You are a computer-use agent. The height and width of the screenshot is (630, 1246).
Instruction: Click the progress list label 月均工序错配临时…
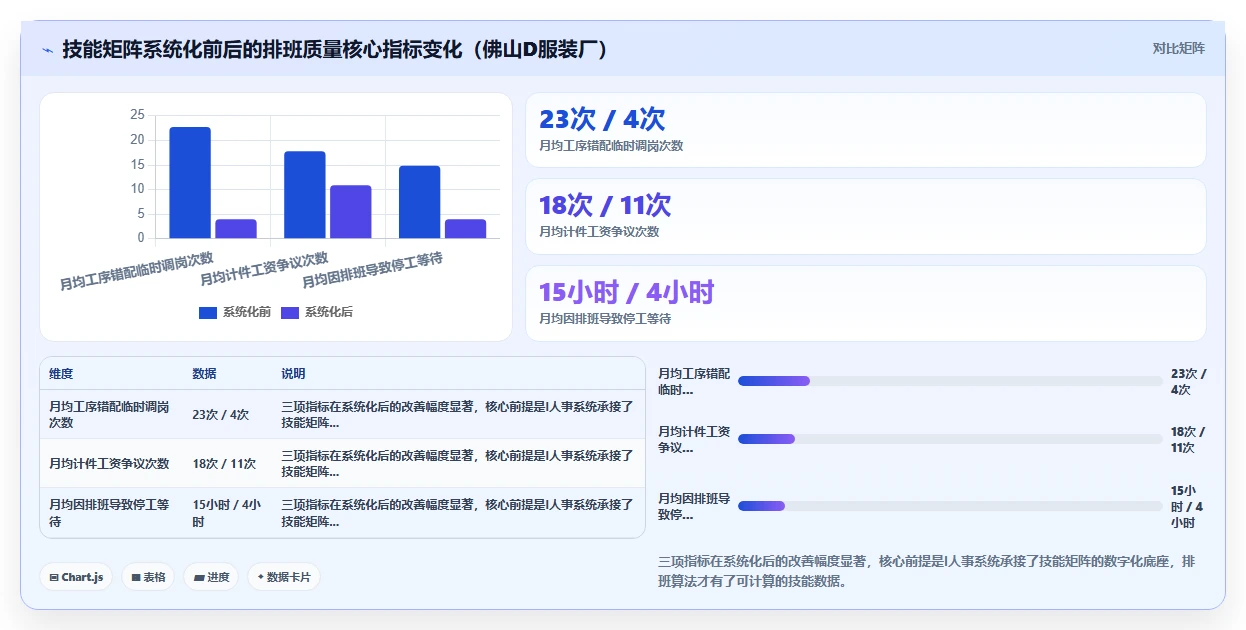coord(694,382)
